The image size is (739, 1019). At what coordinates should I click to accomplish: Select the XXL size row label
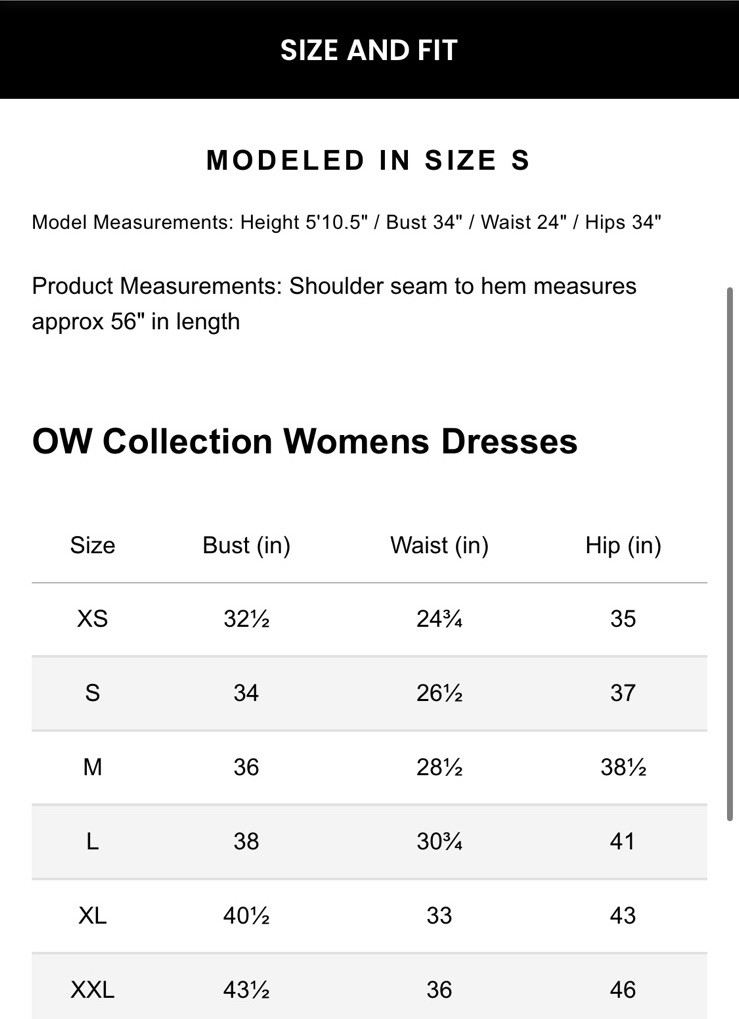[x=92, y=989]
